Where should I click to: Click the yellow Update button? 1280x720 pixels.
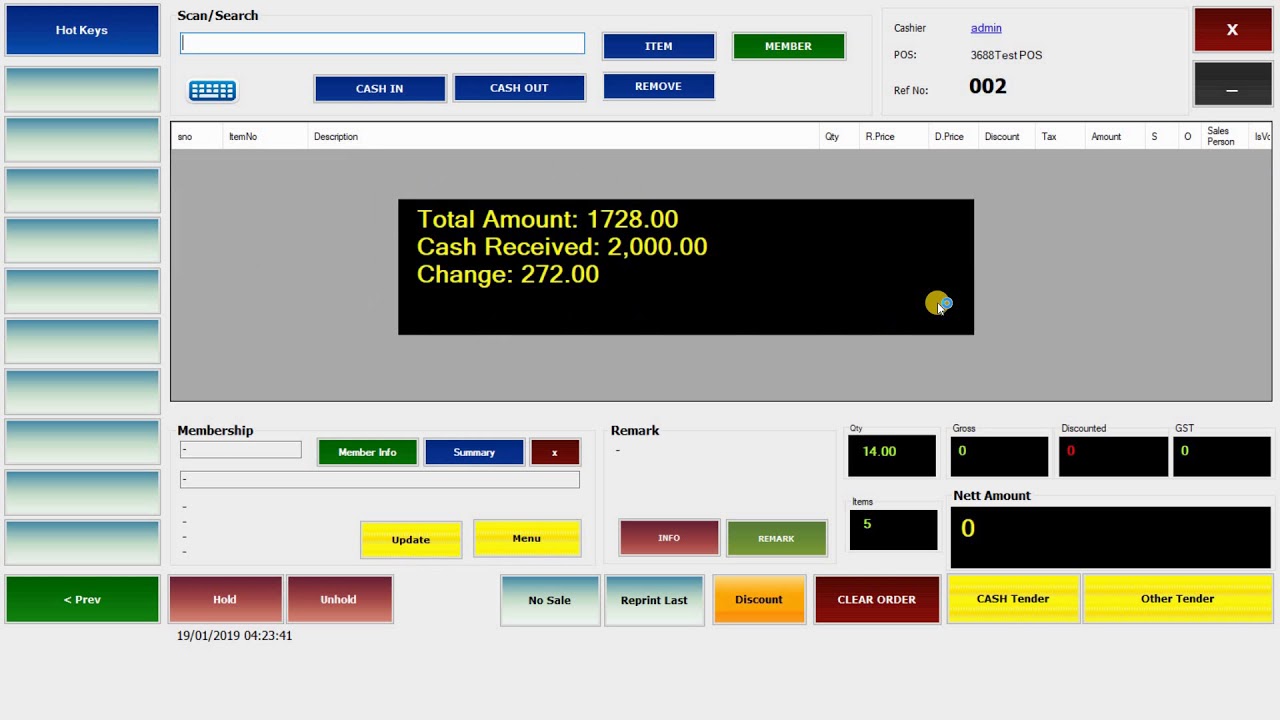tap(411, 540)
